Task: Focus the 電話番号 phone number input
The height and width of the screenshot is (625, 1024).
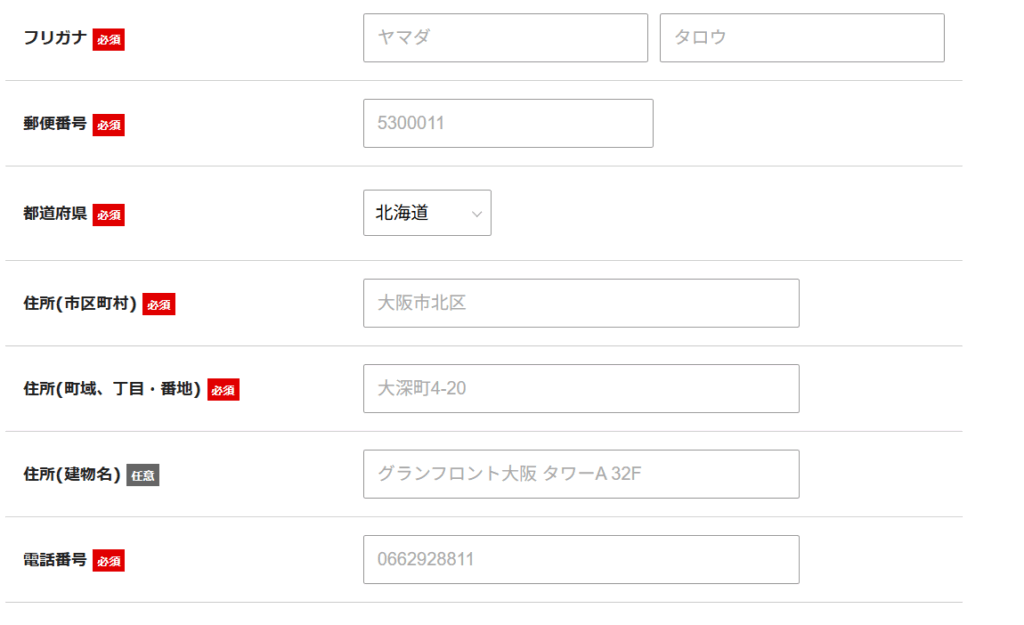Action: coord(581,560)
